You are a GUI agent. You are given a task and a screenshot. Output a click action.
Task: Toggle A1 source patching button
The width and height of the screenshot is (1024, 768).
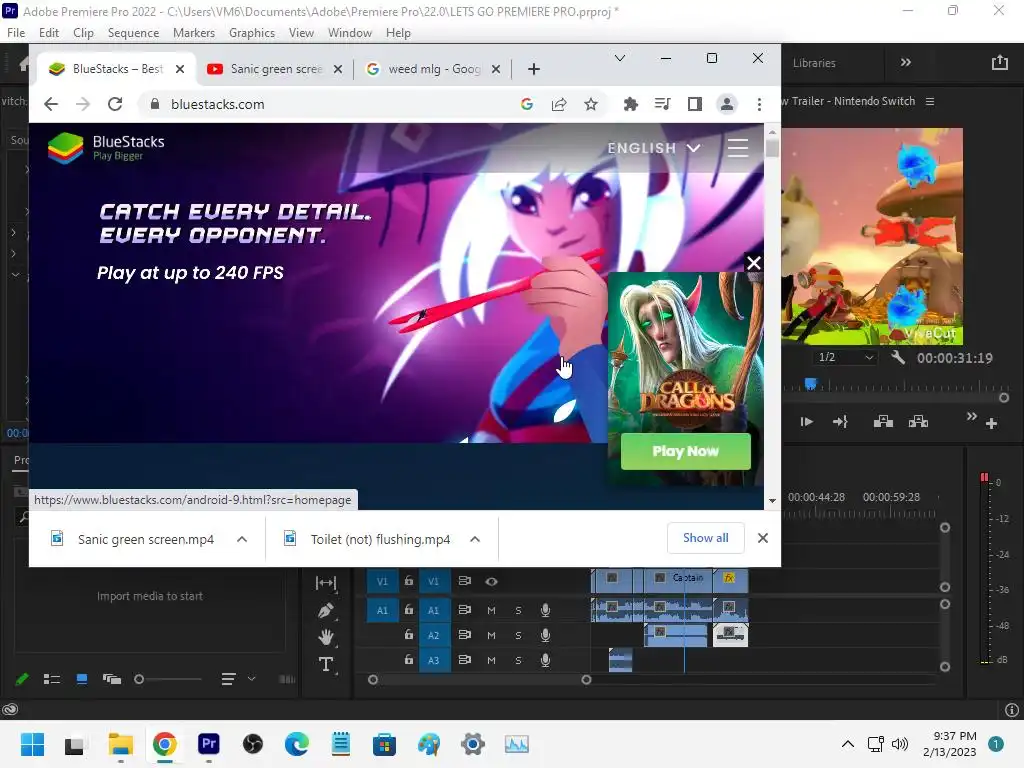click(382, 610)
